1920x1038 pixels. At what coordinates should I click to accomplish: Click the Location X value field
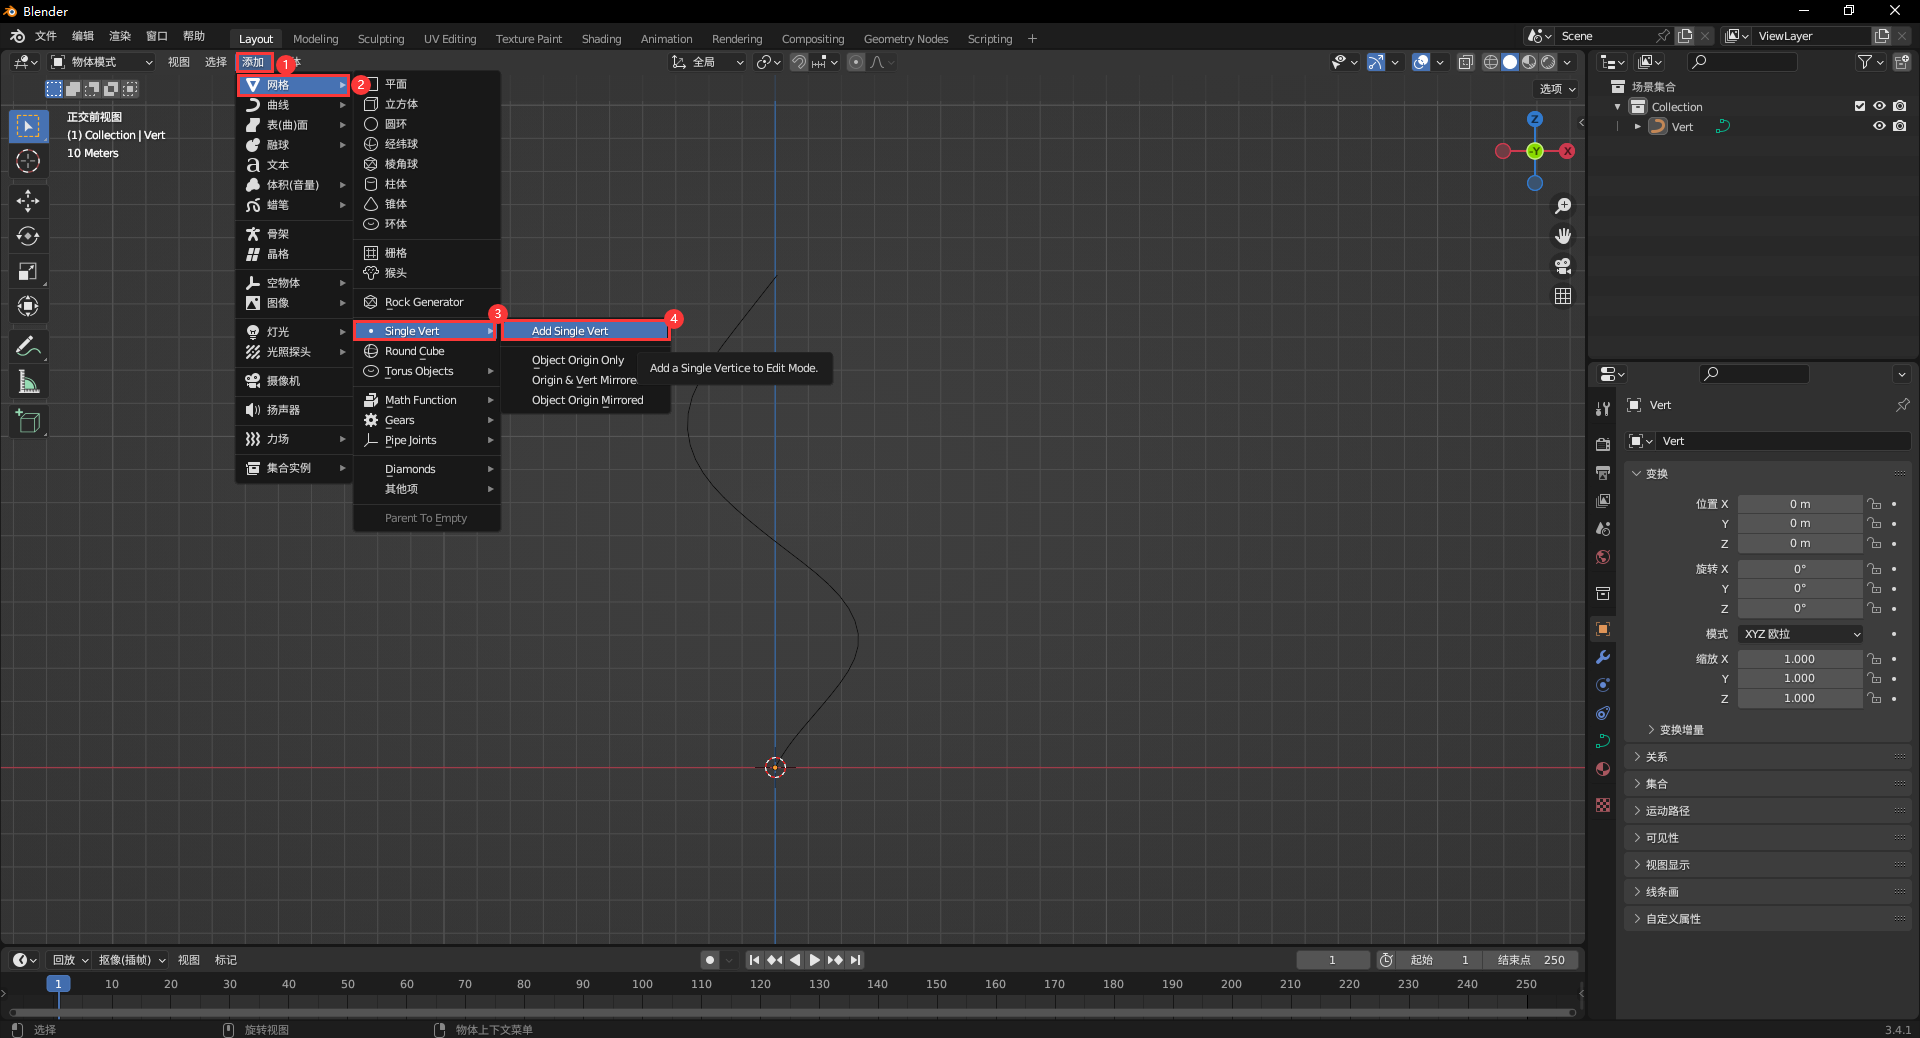coord(1799,504)
